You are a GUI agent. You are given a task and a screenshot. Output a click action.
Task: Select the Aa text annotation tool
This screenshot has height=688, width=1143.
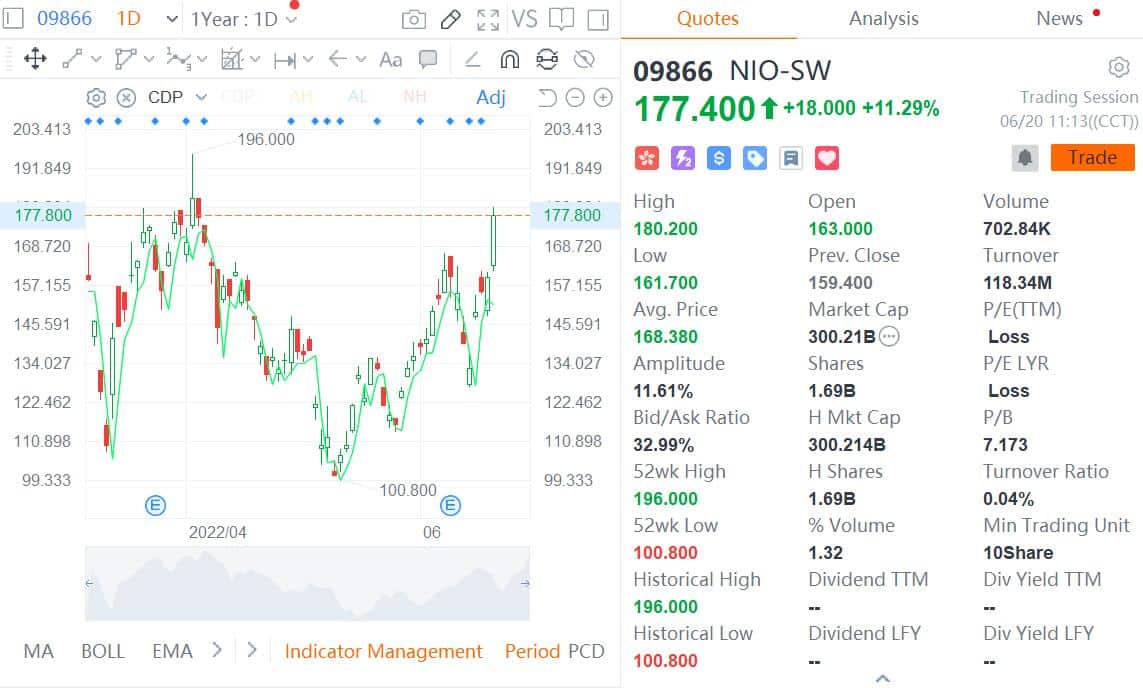[390, 59]
